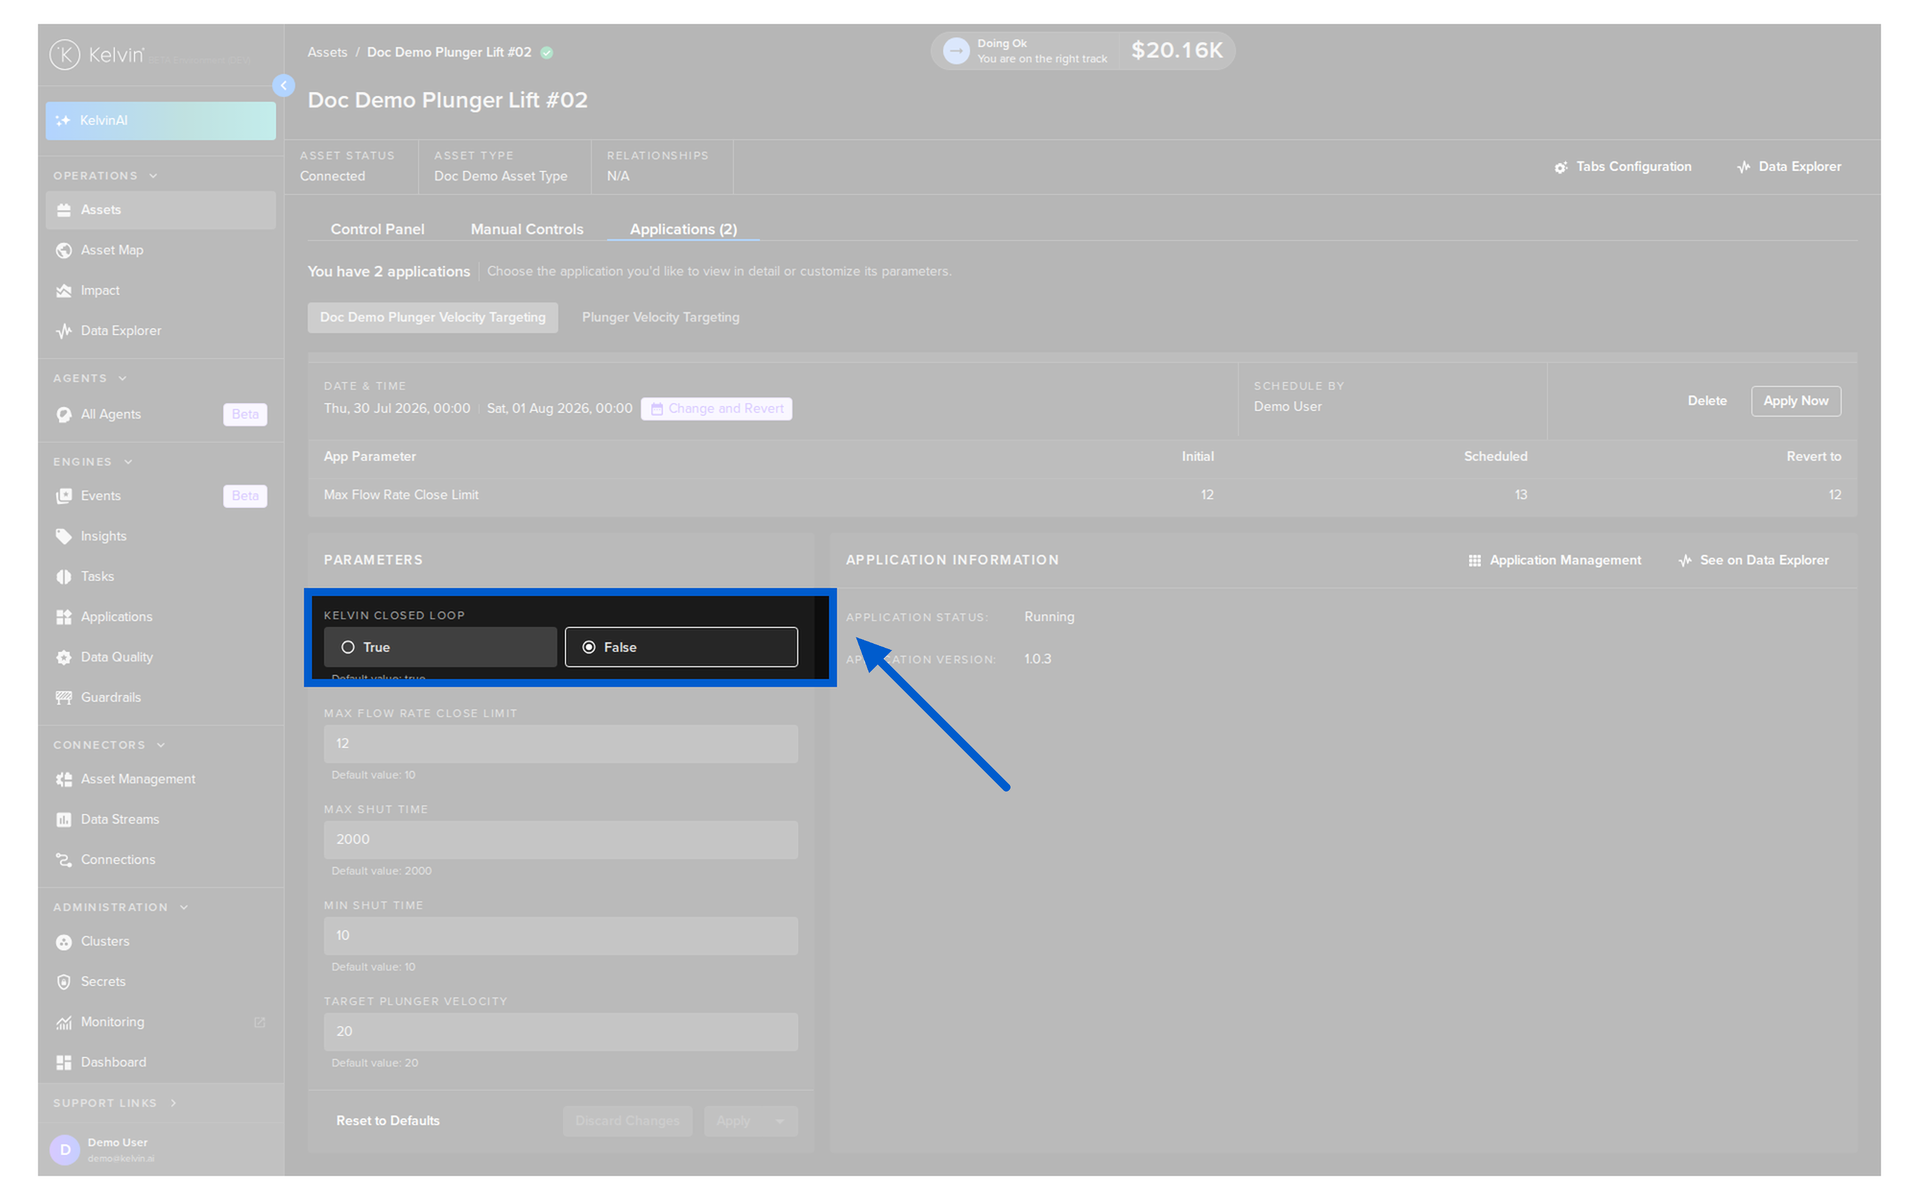1920x1200 pixels.
Task: Open Connections page
Action: [160, 860]
